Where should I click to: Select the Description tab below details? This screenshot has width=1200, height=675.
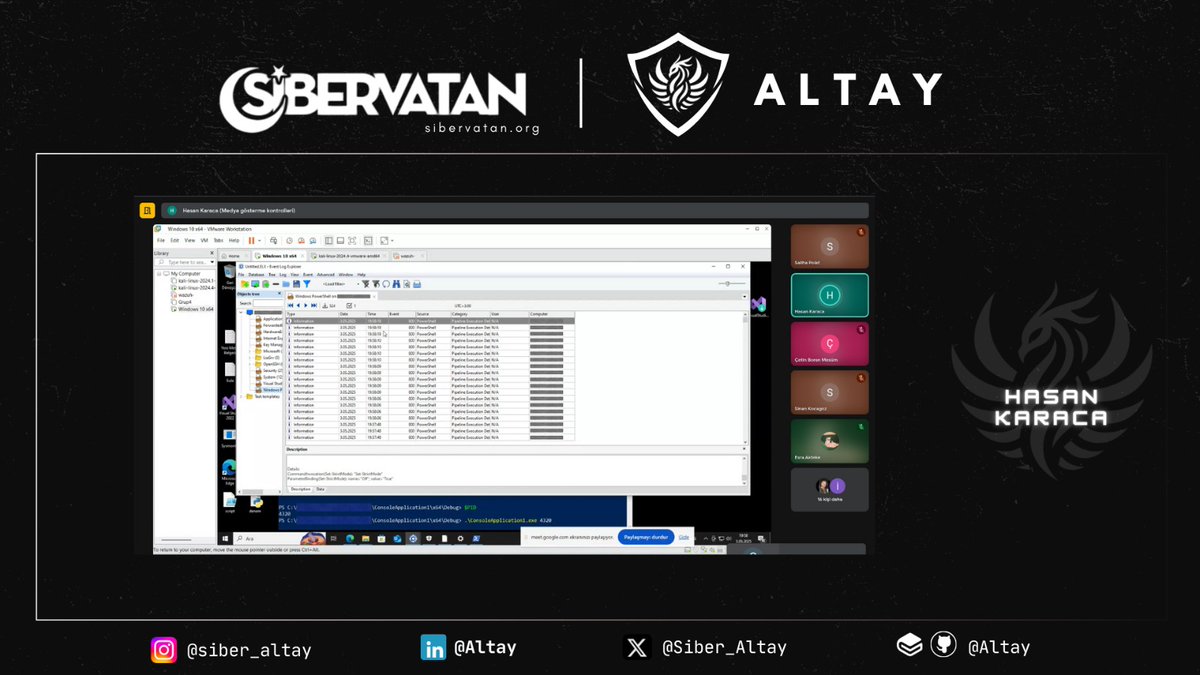pos(301,489)
